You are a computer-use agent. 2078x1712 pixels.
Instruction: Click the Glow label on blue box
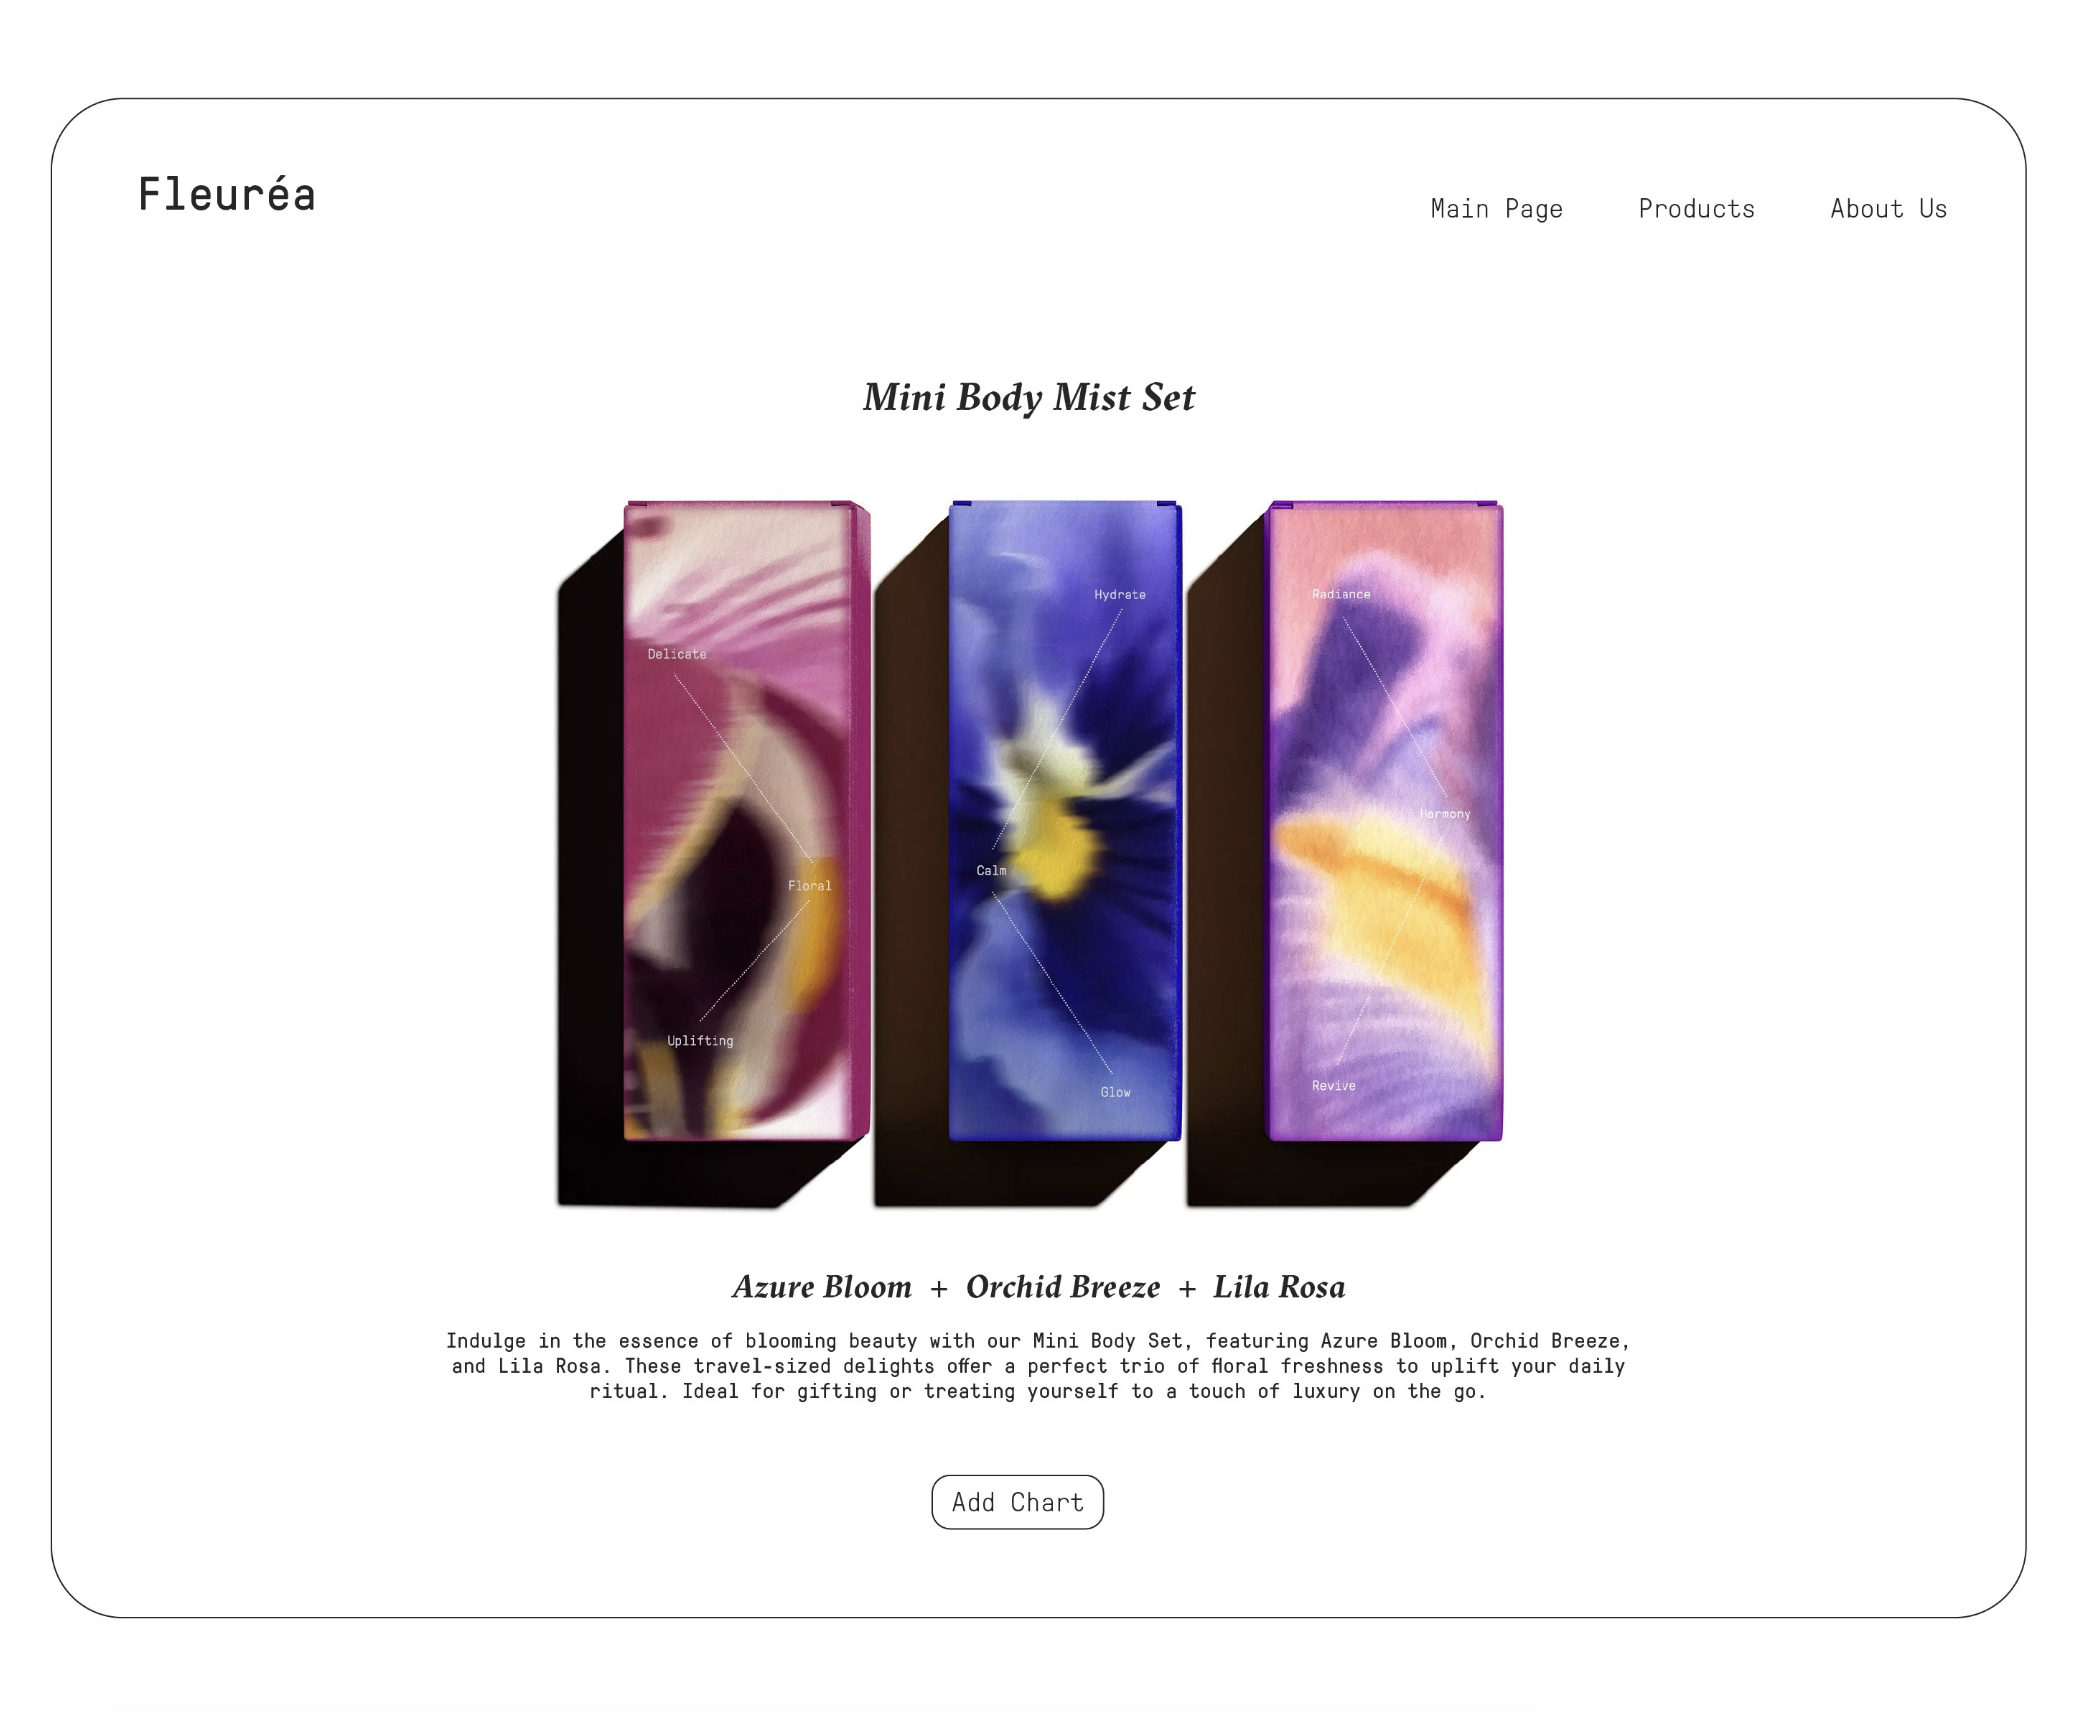1116,1093
